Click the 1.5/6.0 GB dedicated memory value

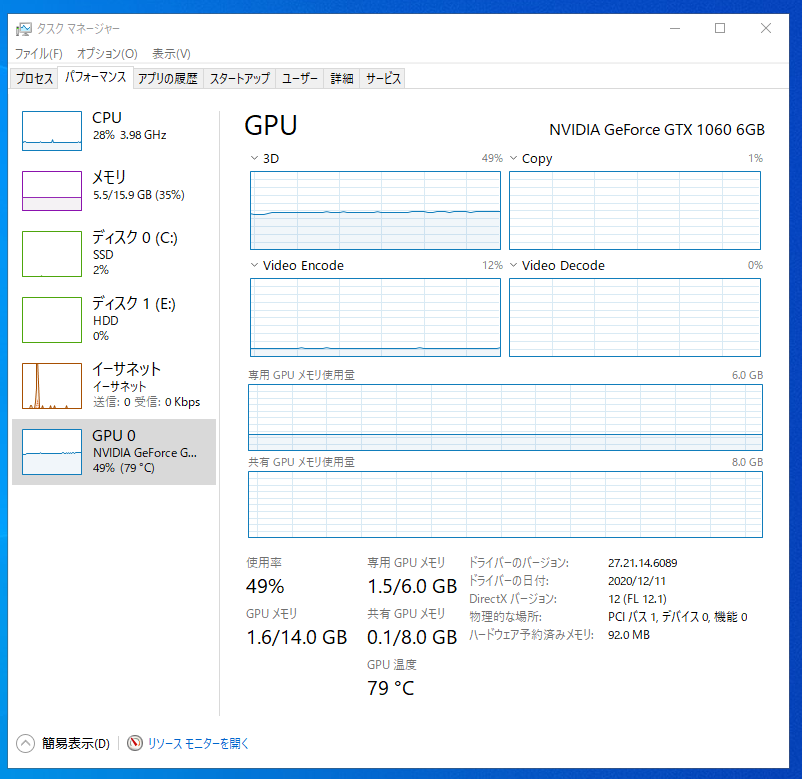(412, 586)
